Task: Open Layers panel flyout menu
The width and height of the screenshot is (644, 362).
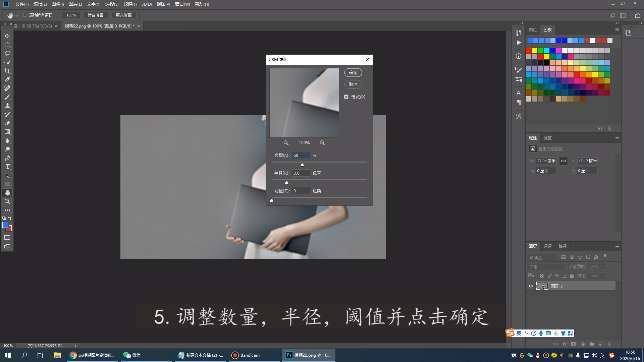Action: (x=617, y=246)
